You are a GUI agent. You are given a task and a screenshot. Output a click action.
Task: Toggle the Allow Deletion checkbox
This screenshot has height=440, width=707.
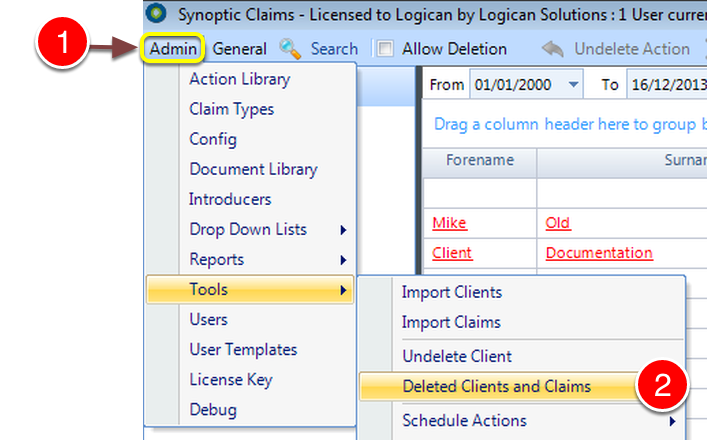pyautogui.click(x=385, y=48)
